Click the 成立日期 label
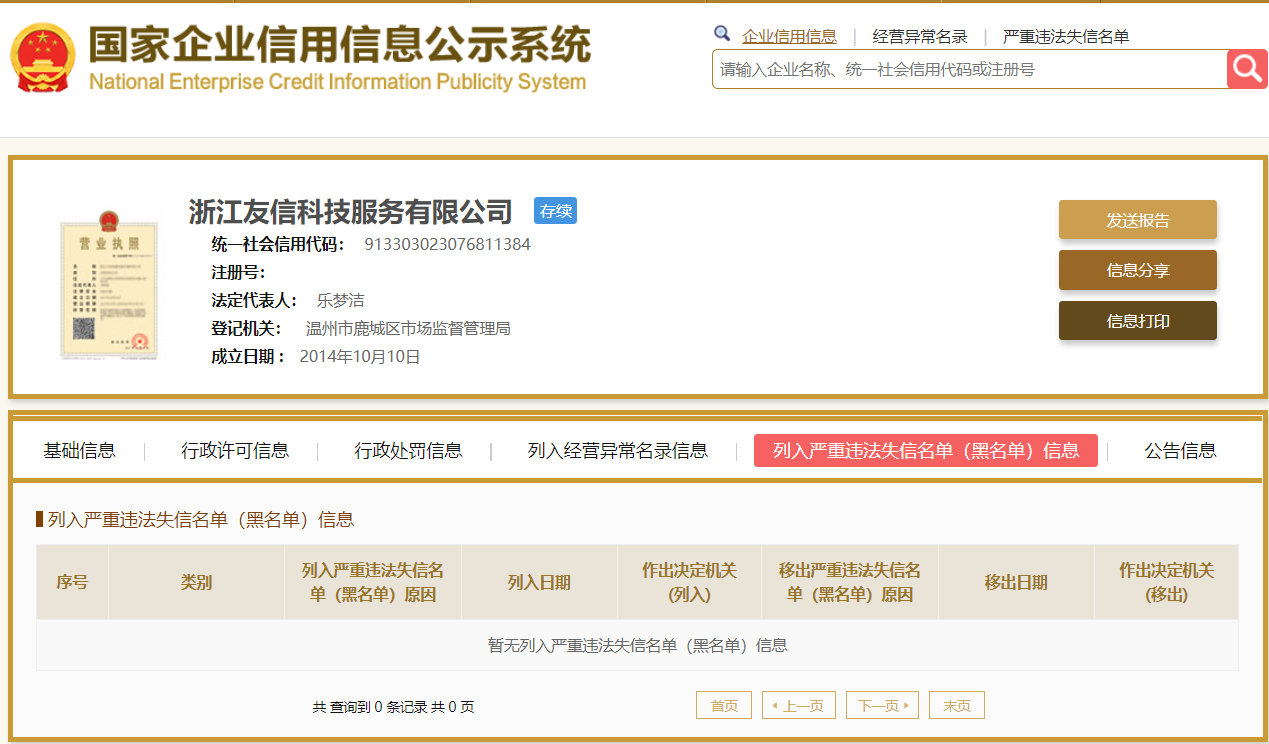Image resolution: width=1269 pixels, height=744 pixels. [248, 356]
